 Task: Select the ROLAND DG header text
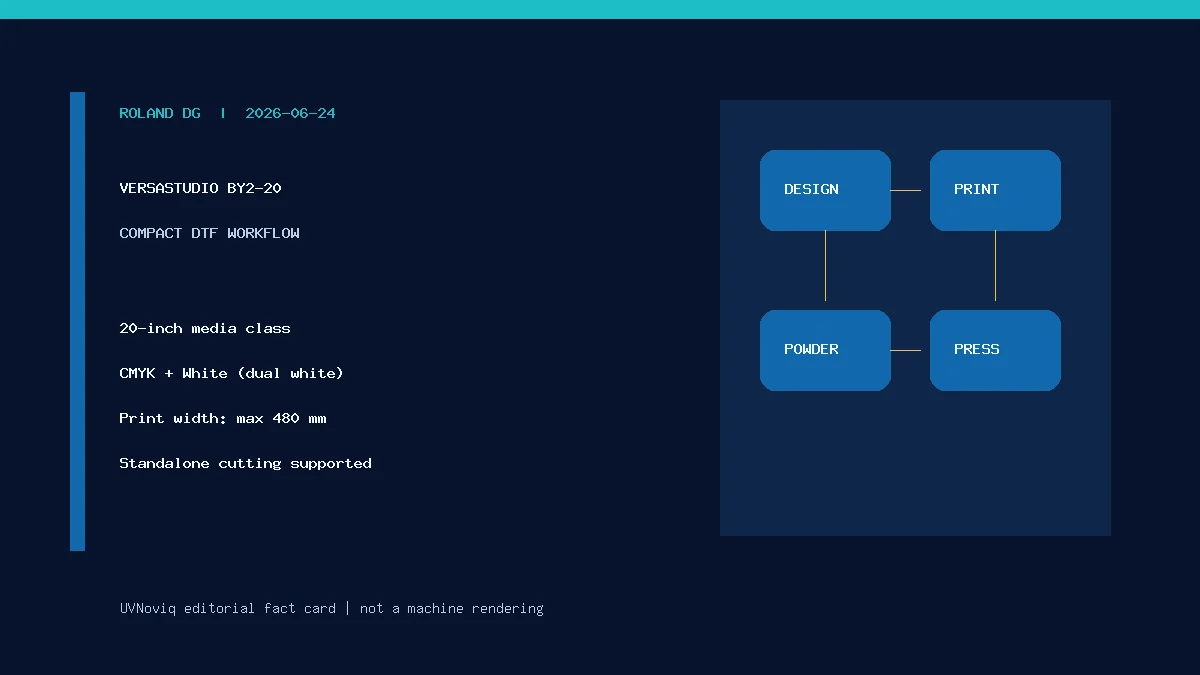(160, 113)
